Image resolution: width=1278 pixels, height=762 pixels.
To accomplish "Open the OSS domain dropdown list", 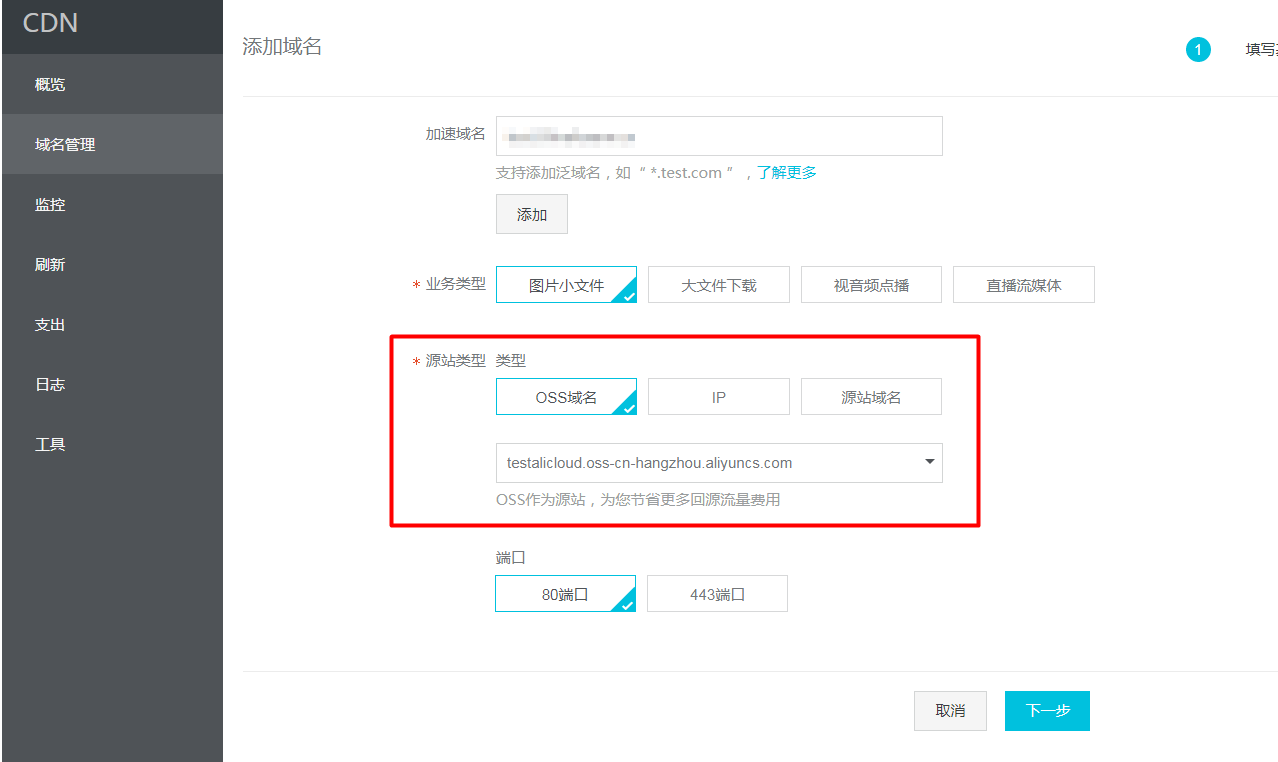I will [928, 462].
